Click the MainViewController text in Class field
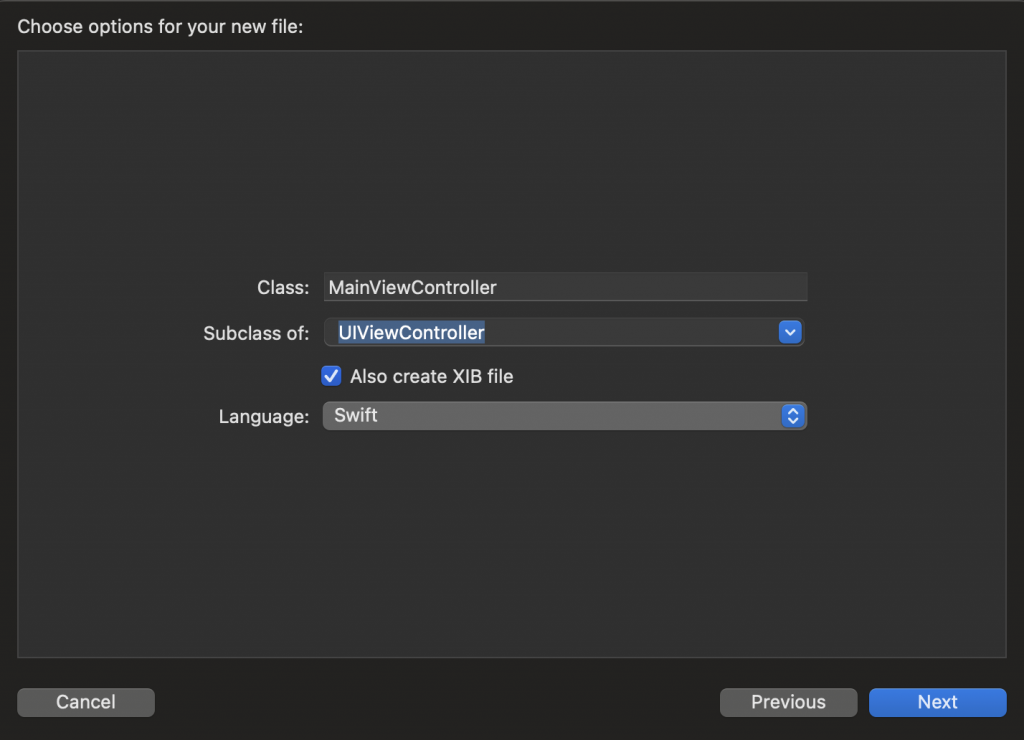 click(x=412, y=287)
